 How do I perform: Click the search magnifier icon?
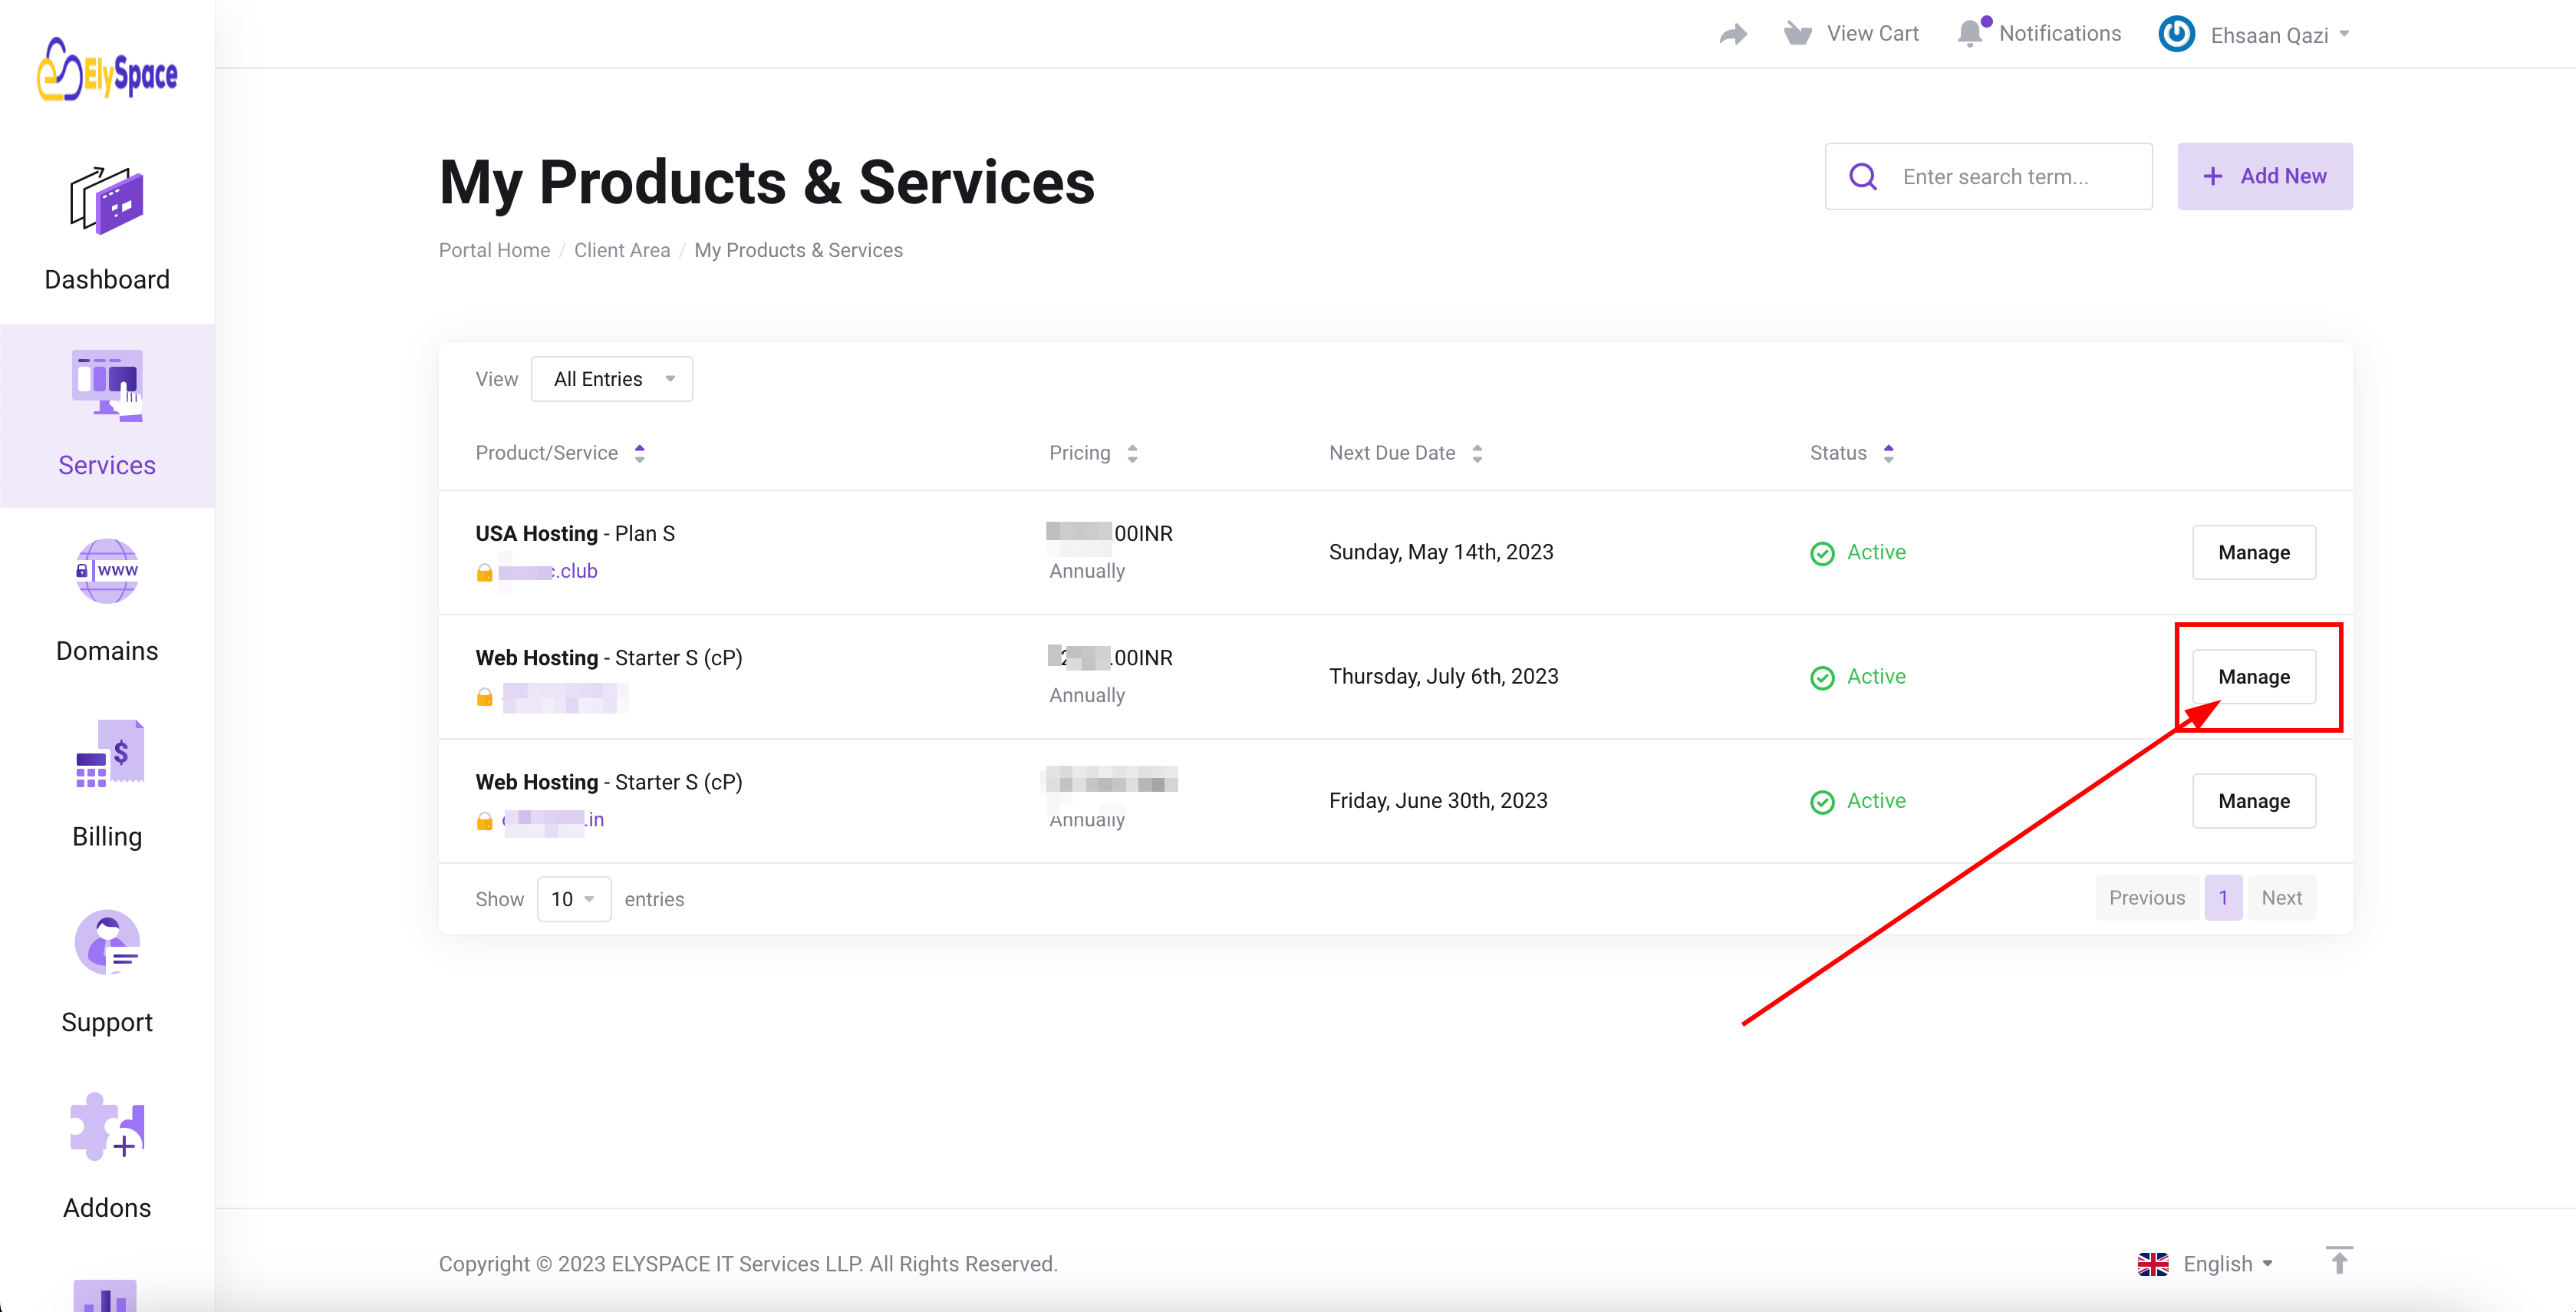tap(1862, 177)
